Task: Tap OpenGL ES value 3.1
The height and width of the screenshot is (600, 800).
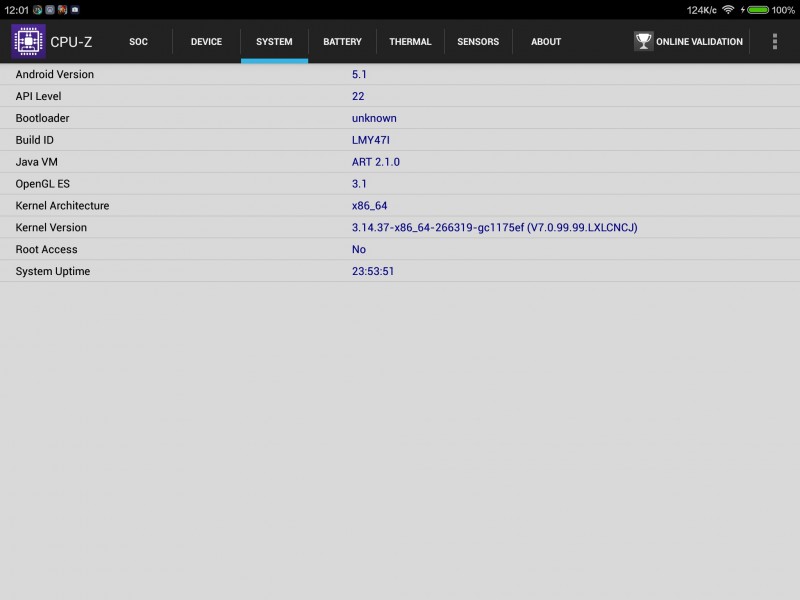Action: click(359, 184)
